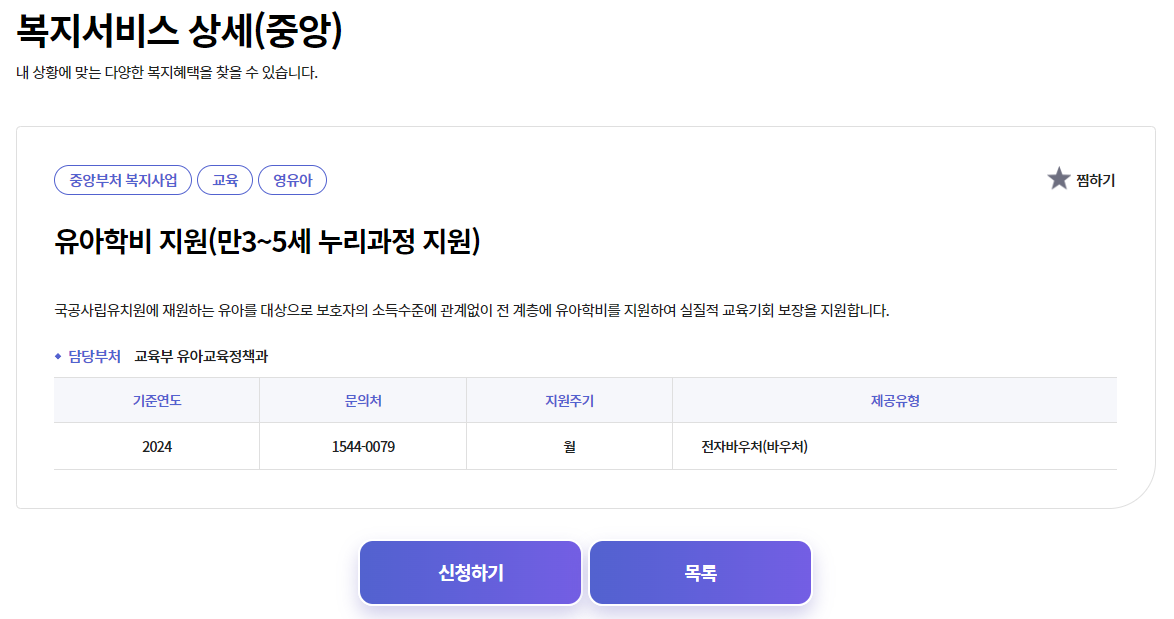
Task: Click the 찜하기 text label
Action: coord(1095,180)
